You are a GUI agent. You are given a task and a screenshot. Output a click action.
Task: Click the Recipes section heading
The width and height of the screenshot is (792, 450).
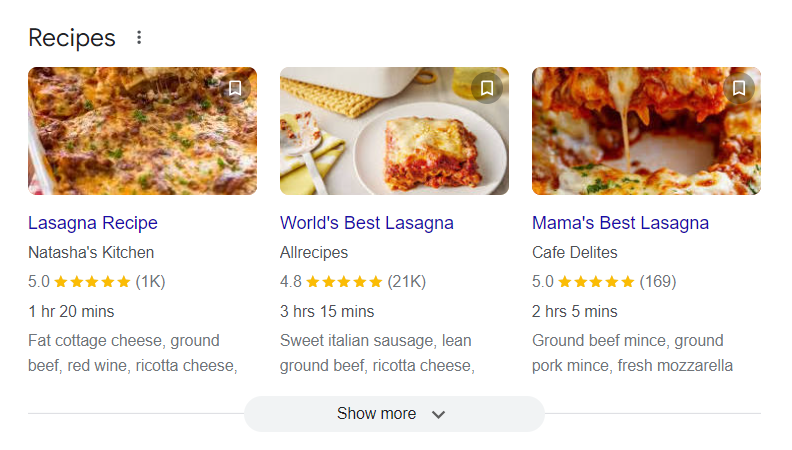tap(72, 38)
